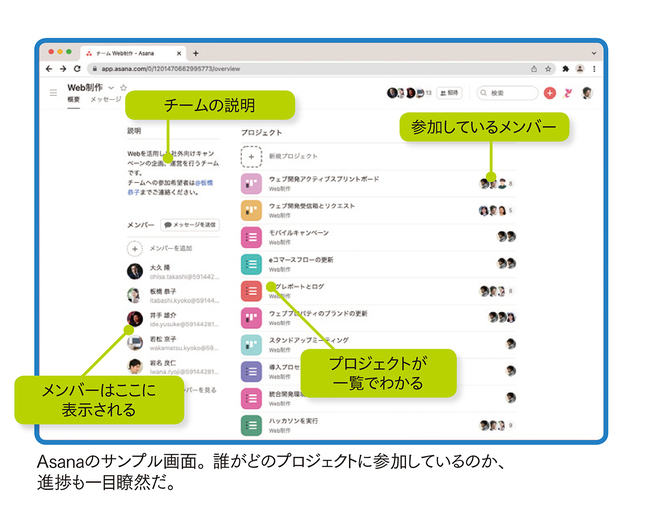Open the Web制作 team dropdown arrow
650x507 pixels.
coord(111,88)
